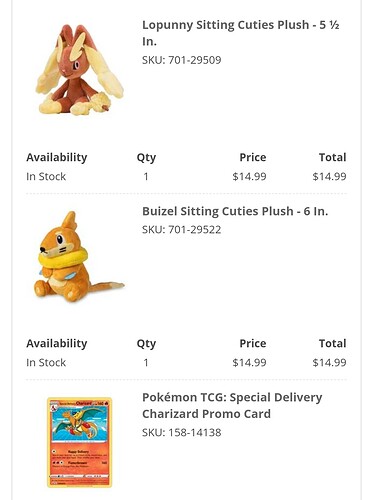Click the Total header in the Buizel row
Screen dimensions: 372x500
coord(332,343)
